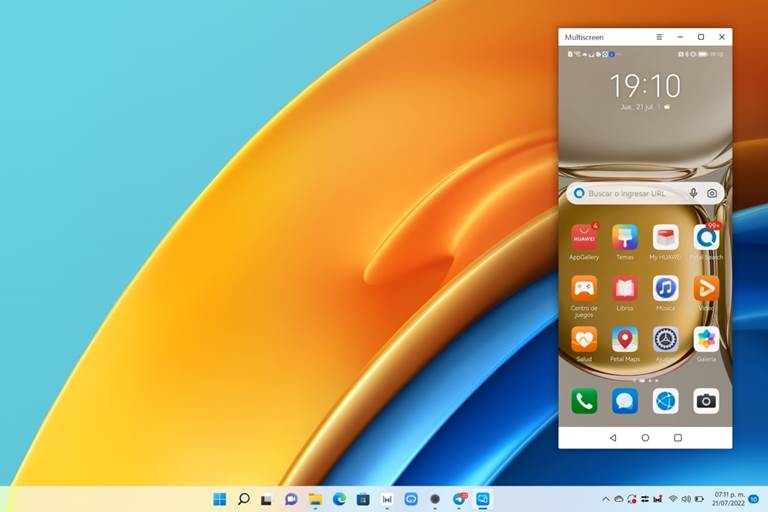
Task: Open the taskbar clock and date
Action: point(728,499)
